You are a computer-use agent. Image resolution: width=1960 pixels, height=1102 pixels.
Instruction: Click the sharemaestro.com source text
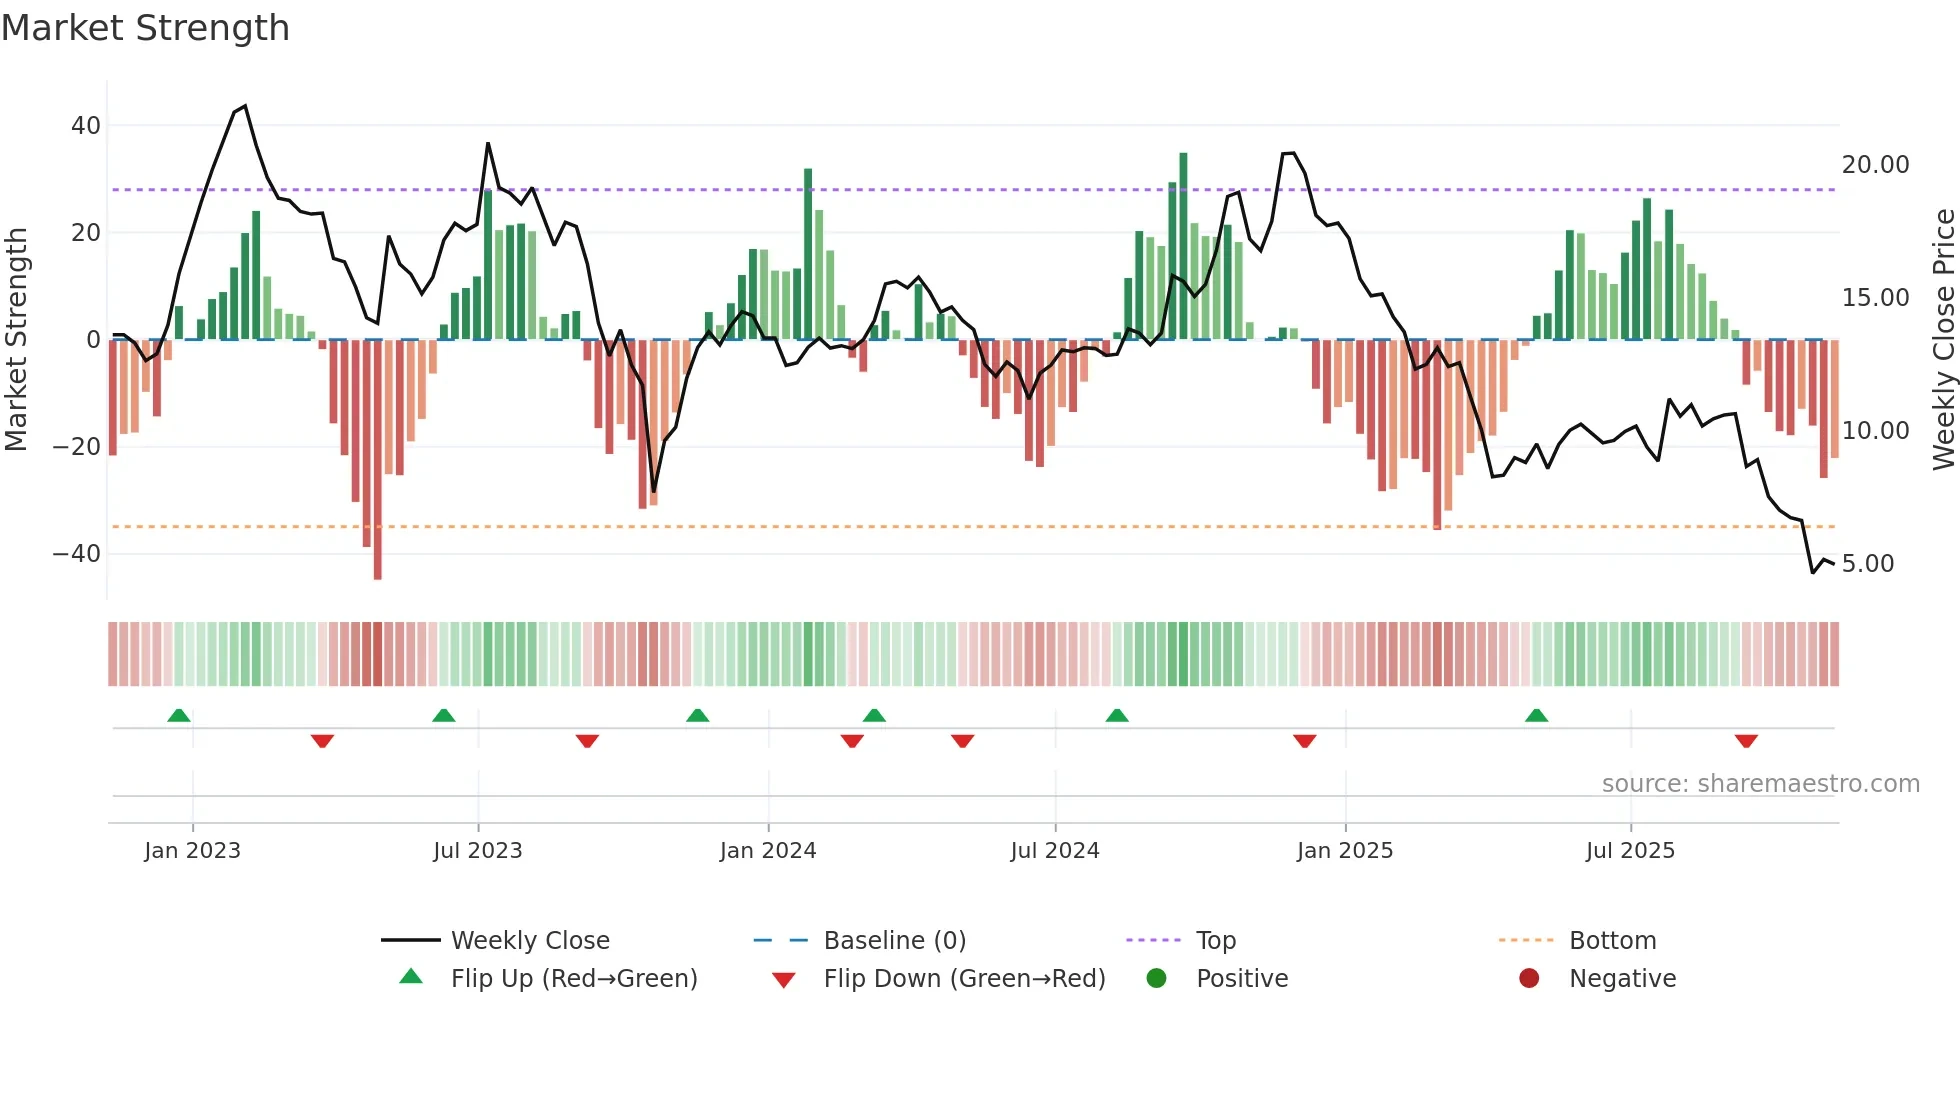[1760, 783]
